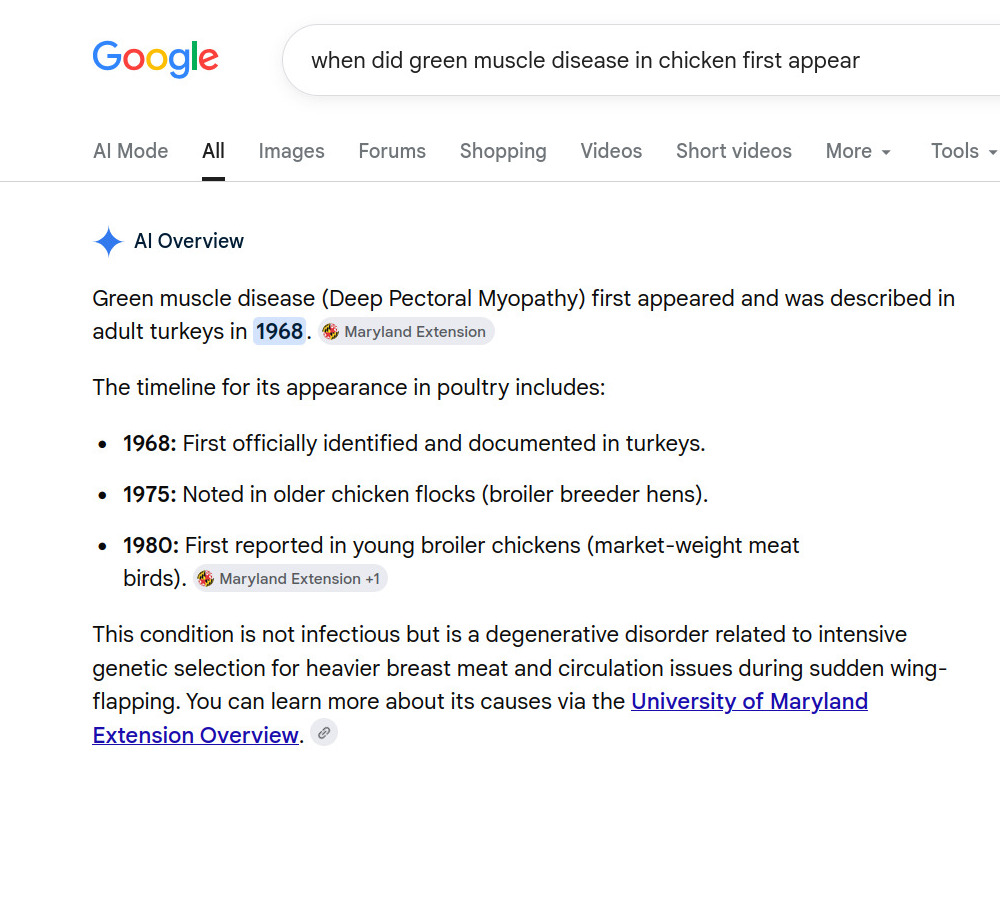Expand the More dropdown menu
This screenshot has height=900, width=1000.
pyautogui.click(x=858, y=151)
